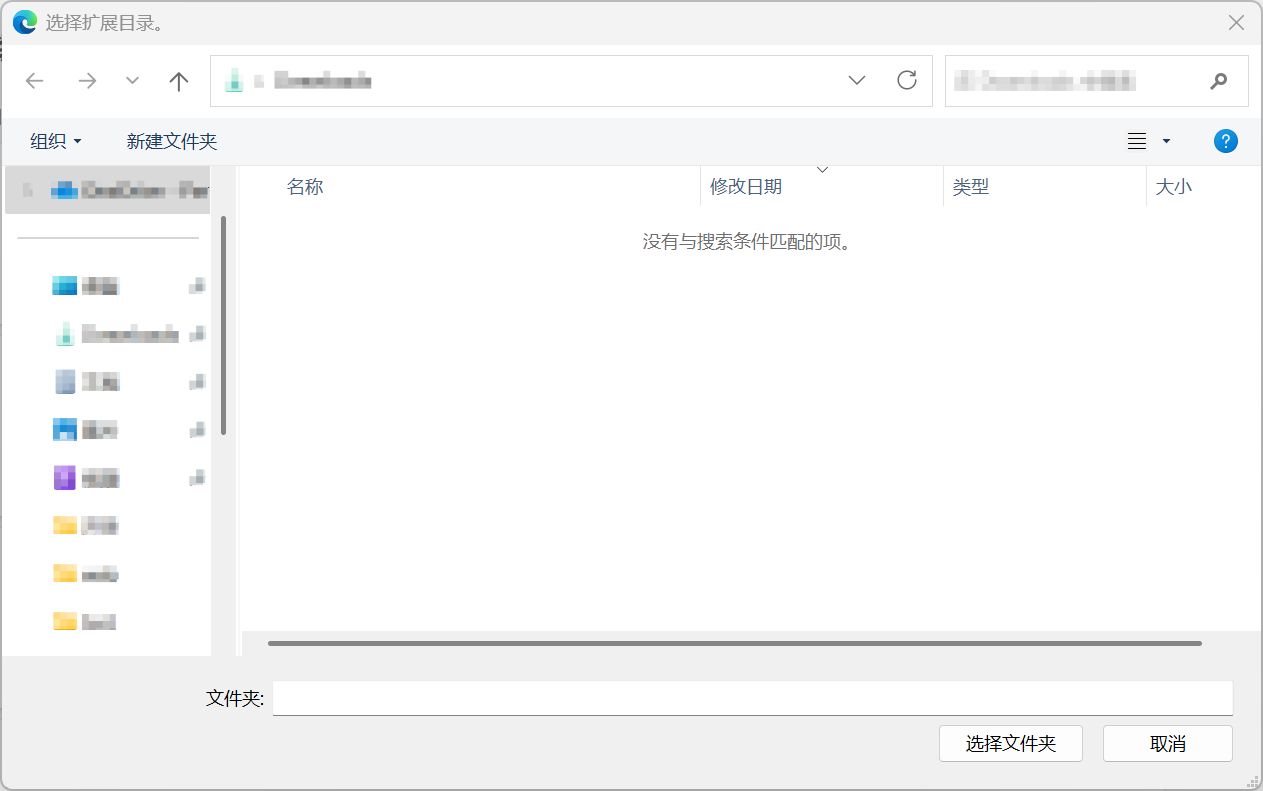Go up one directory level

(178, 81)
